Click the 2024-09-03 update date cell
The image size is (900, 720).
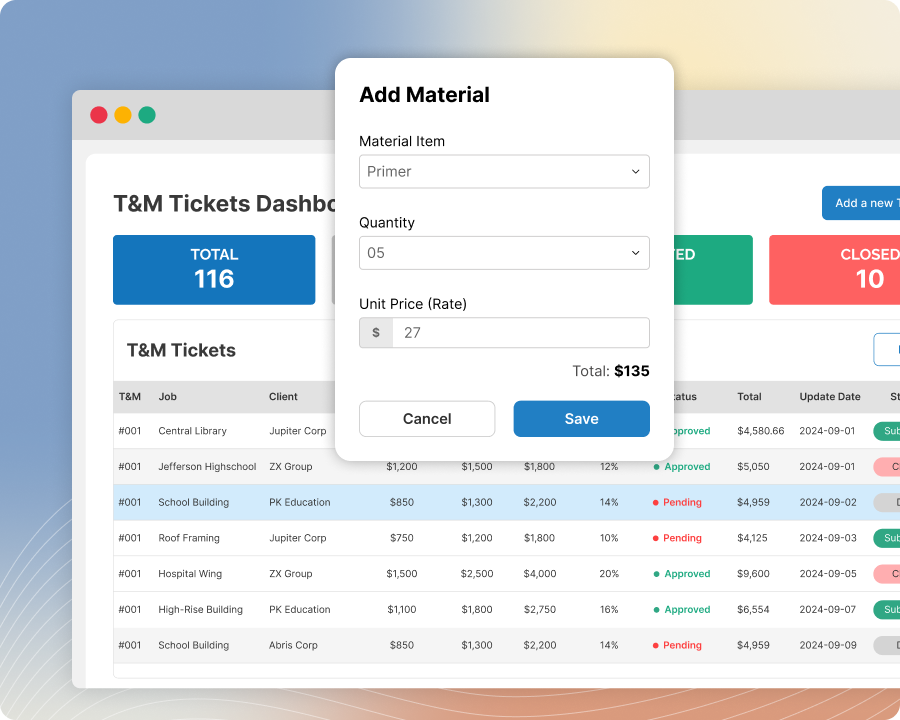coord(828,538)
